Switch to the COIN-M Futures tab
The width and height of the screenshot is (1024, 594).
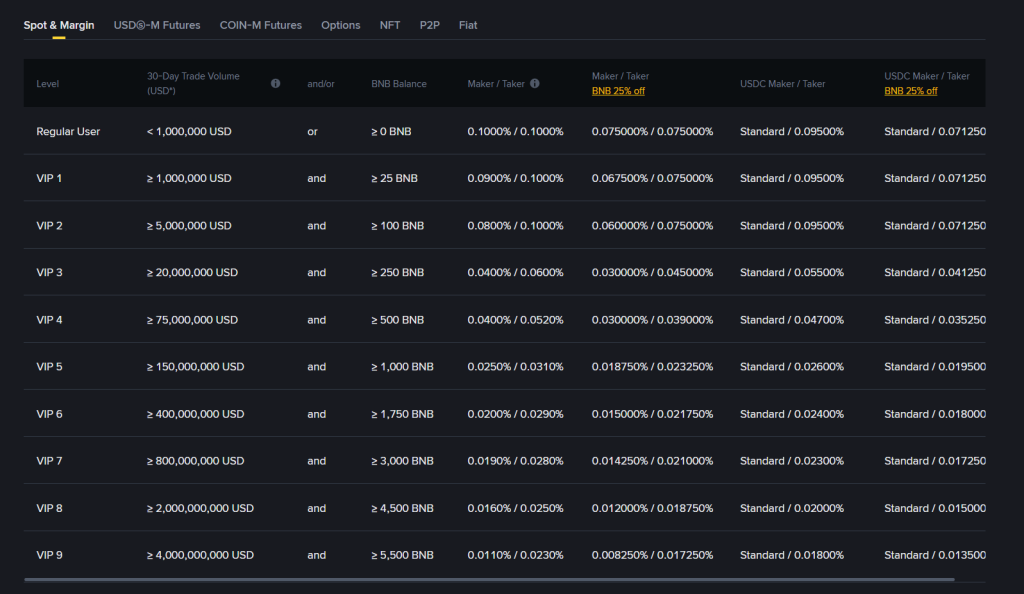261,25
